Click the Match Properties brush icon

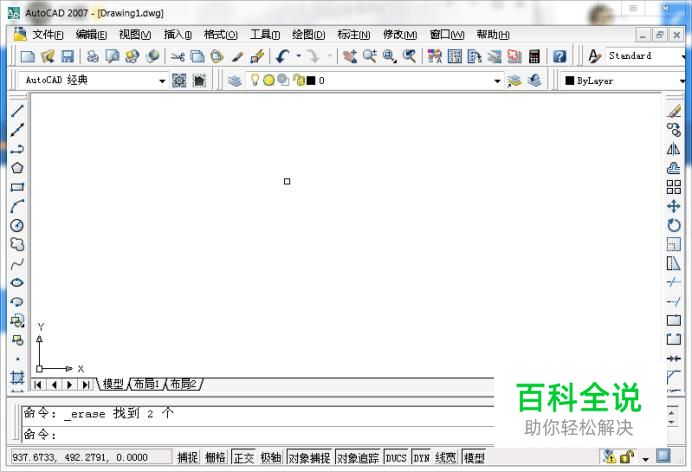[237, 56]
